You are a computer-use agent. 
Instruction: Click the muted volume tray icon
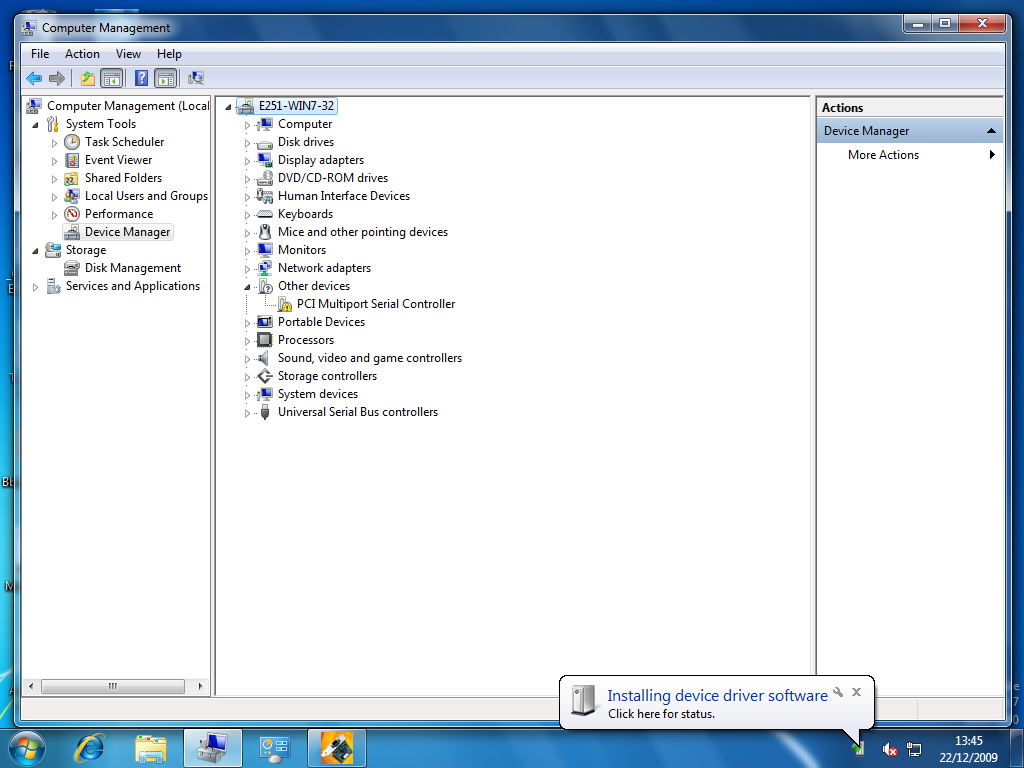point(889,749)
